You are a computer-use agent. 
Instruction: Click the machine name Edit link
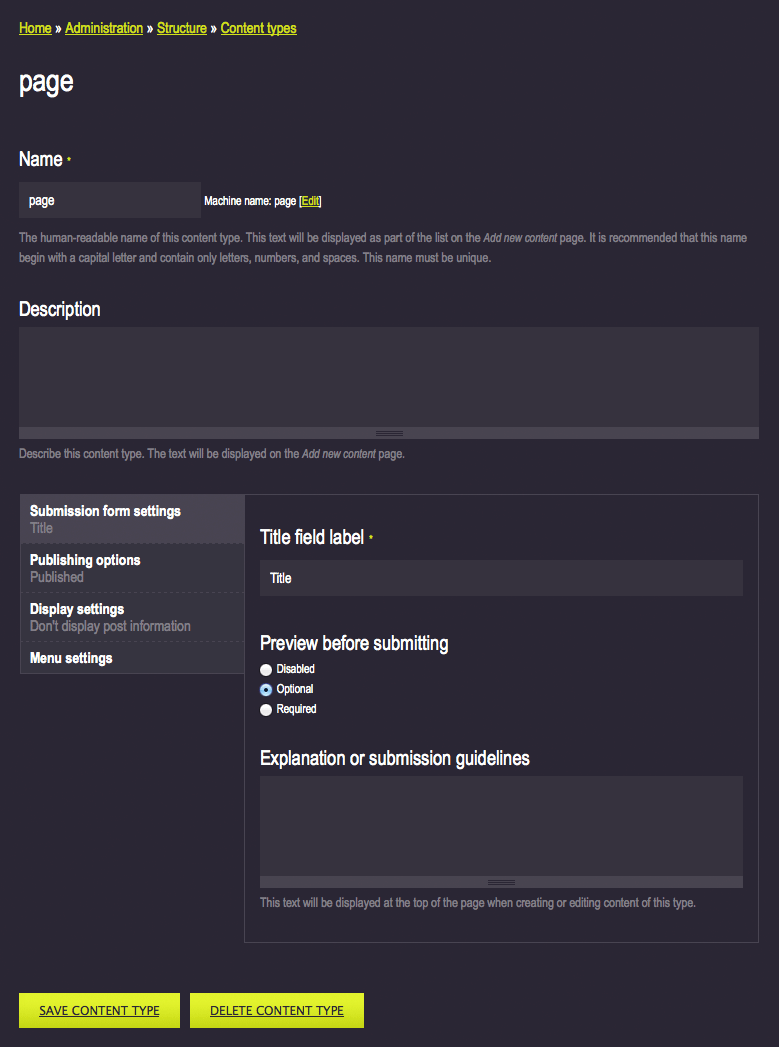pyautogui.click(x=310, y=201)
